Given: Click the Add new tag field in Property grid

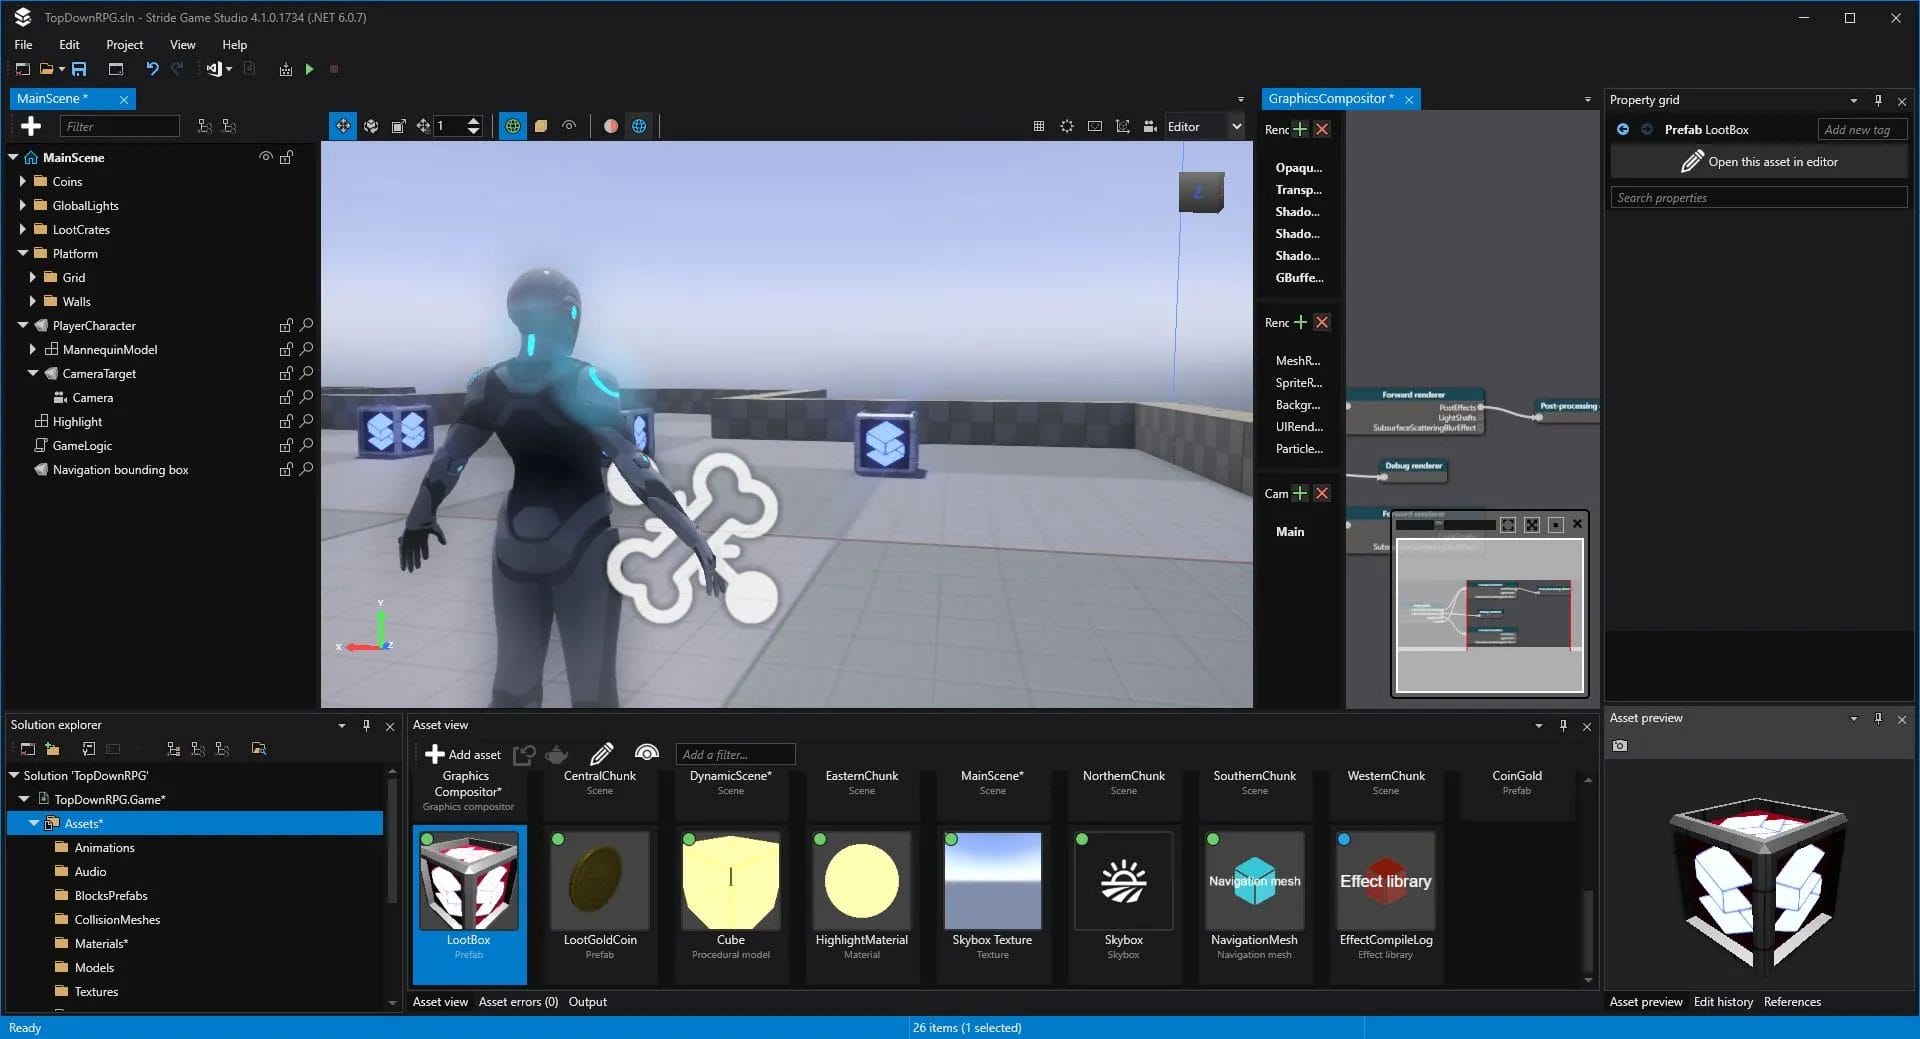Looking at the screenshot, I should pos(1860,129).
